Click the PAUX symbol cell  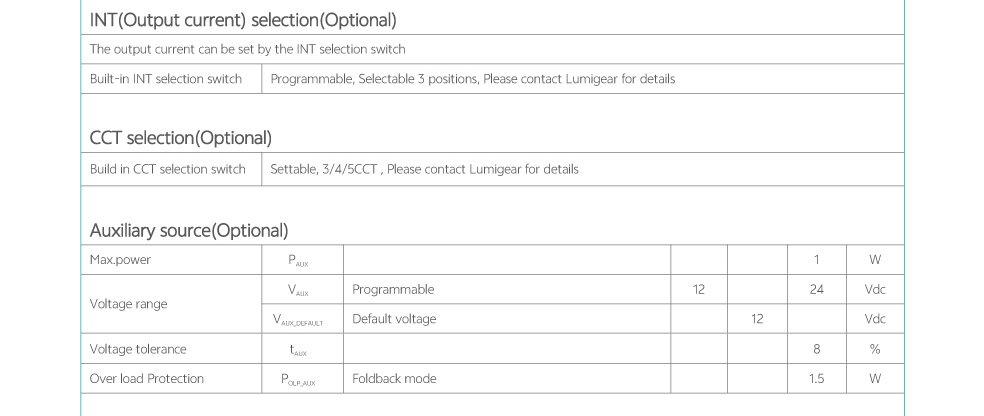[298, 260]
